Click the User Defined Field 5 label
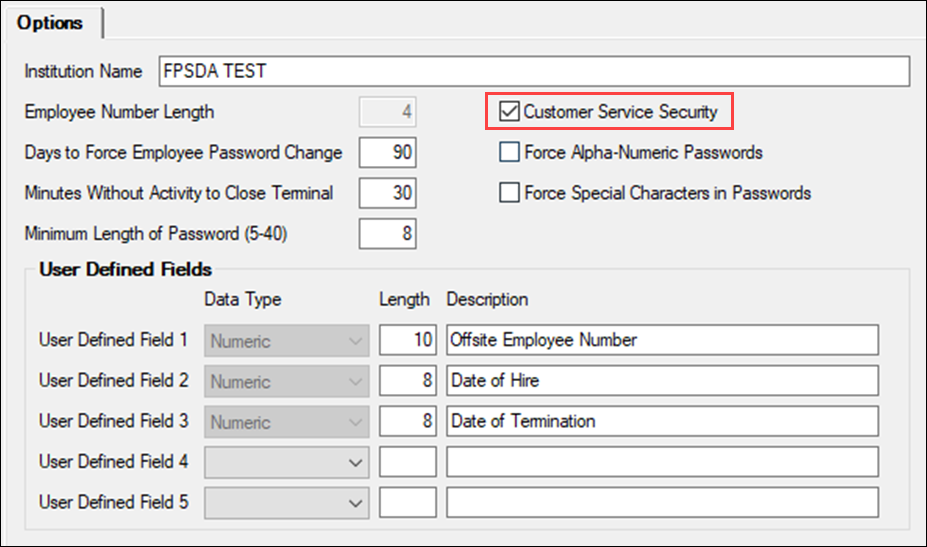Image resolution: width=927 pixels, height=547 pixels. (x=114, y=502)
